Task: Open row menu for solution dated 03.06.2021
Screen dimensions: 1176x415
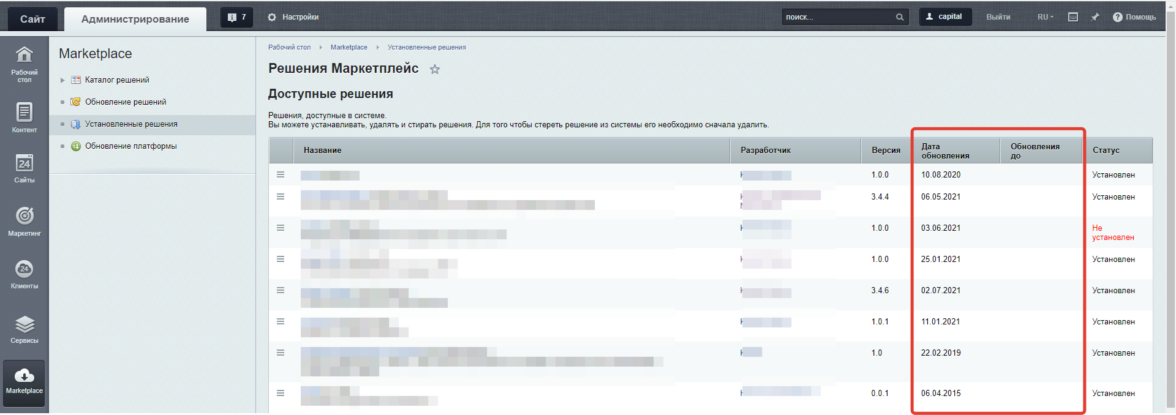Action: [x=280, y=227]
